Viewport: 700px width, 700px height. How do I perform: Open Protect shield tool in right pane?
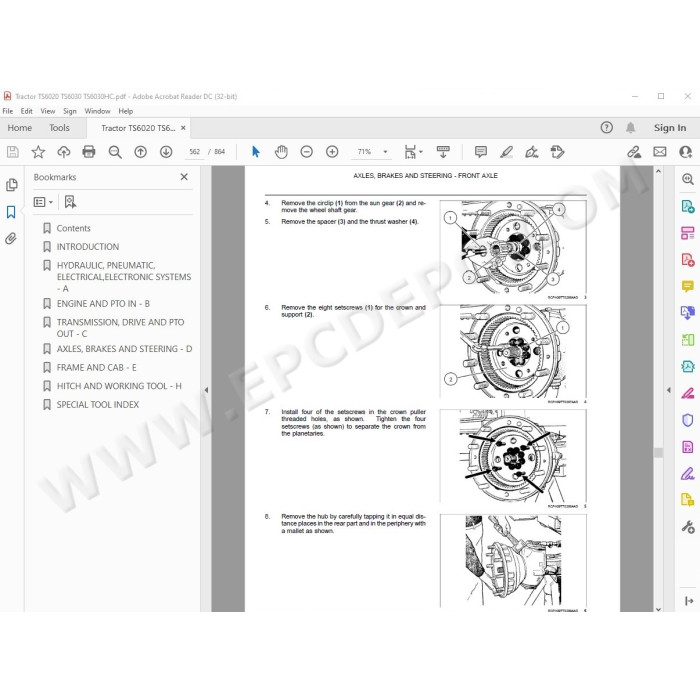[688, 420]
